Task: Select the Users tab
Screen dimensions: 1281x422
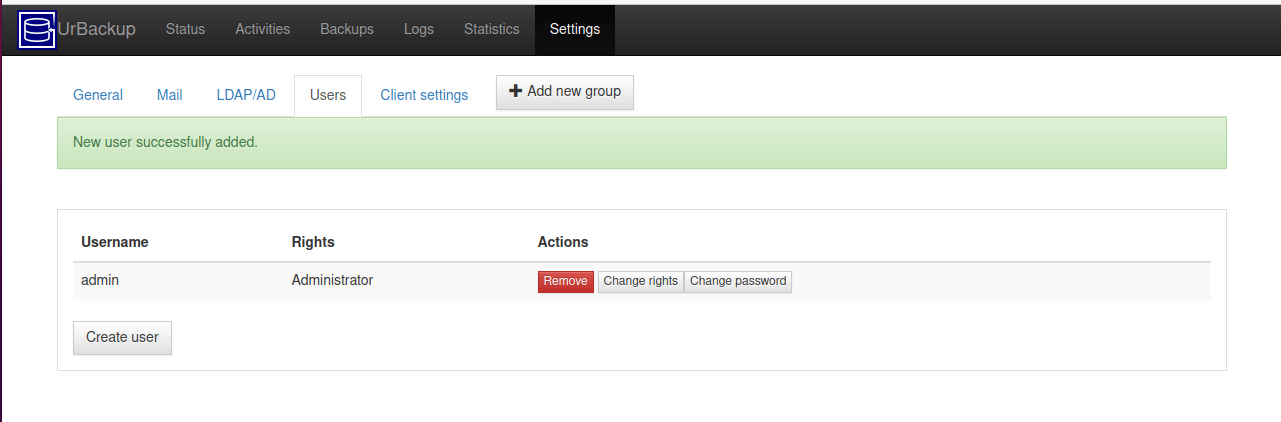Action: [328, 95]
